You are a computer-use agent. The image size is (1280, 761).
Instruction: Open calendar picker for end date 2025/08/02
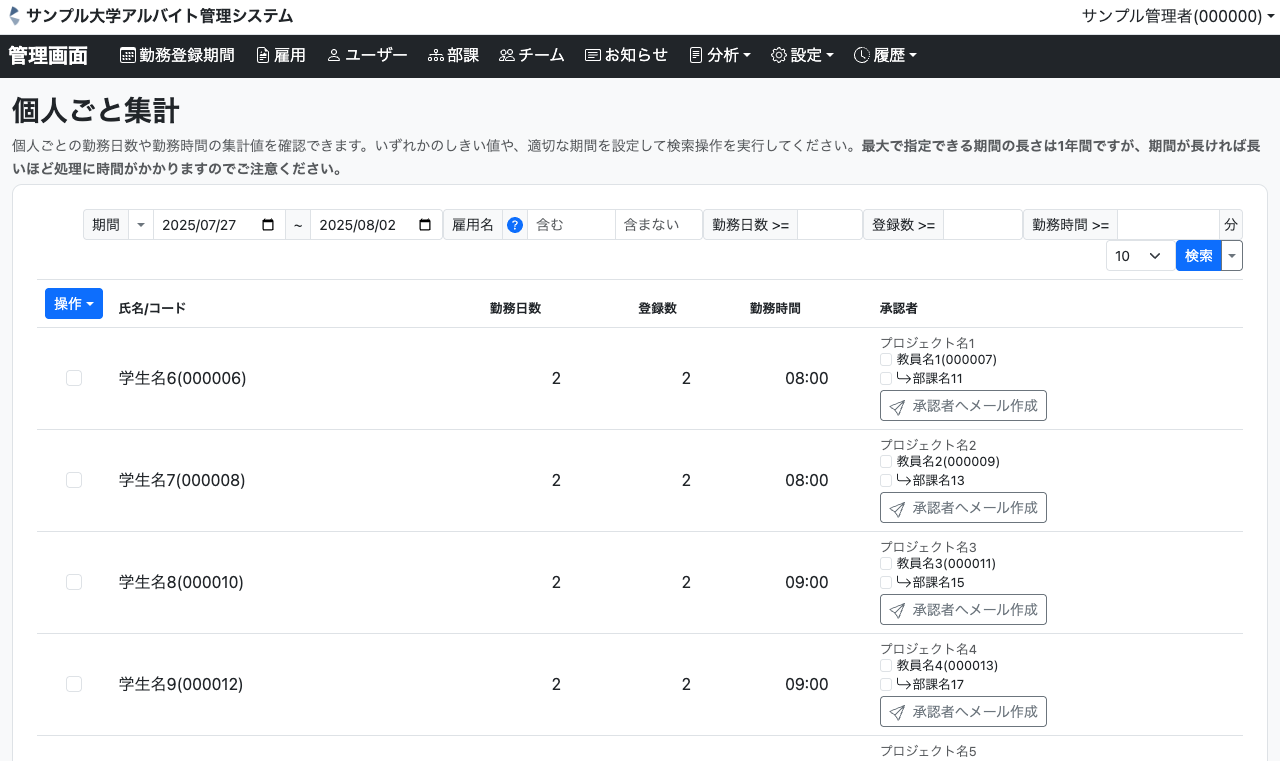pos(425,225)
